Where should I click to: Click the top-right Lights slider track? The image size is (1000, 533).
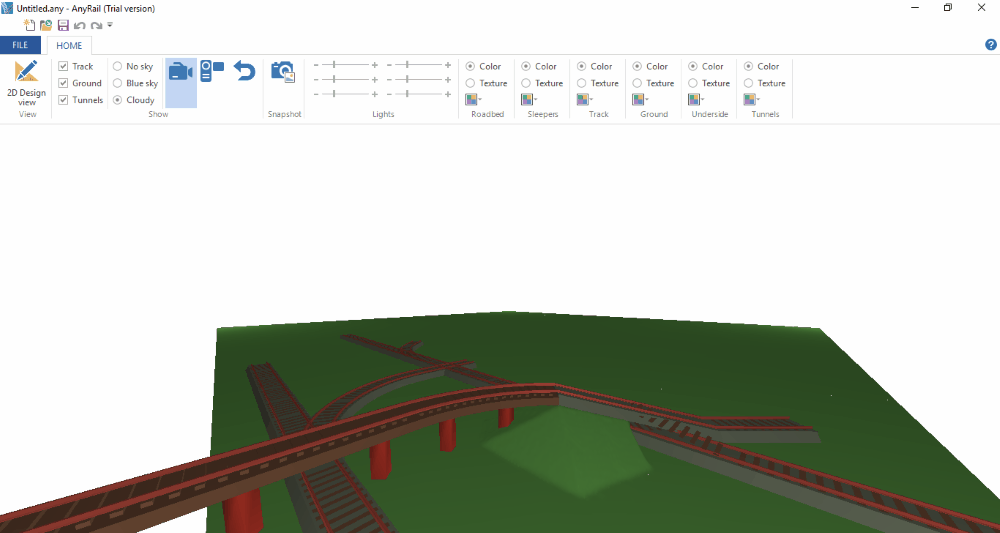(418, 65)
